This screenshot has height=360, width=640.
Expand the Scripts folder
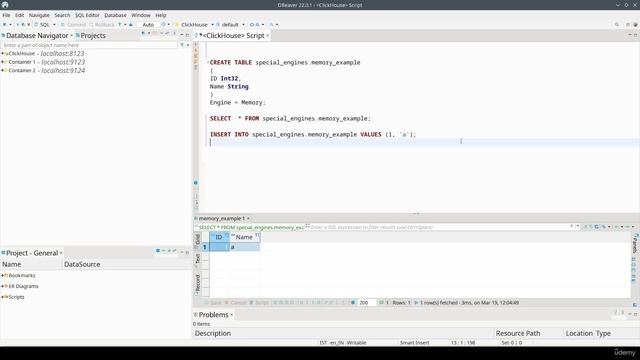coord(2,297)
